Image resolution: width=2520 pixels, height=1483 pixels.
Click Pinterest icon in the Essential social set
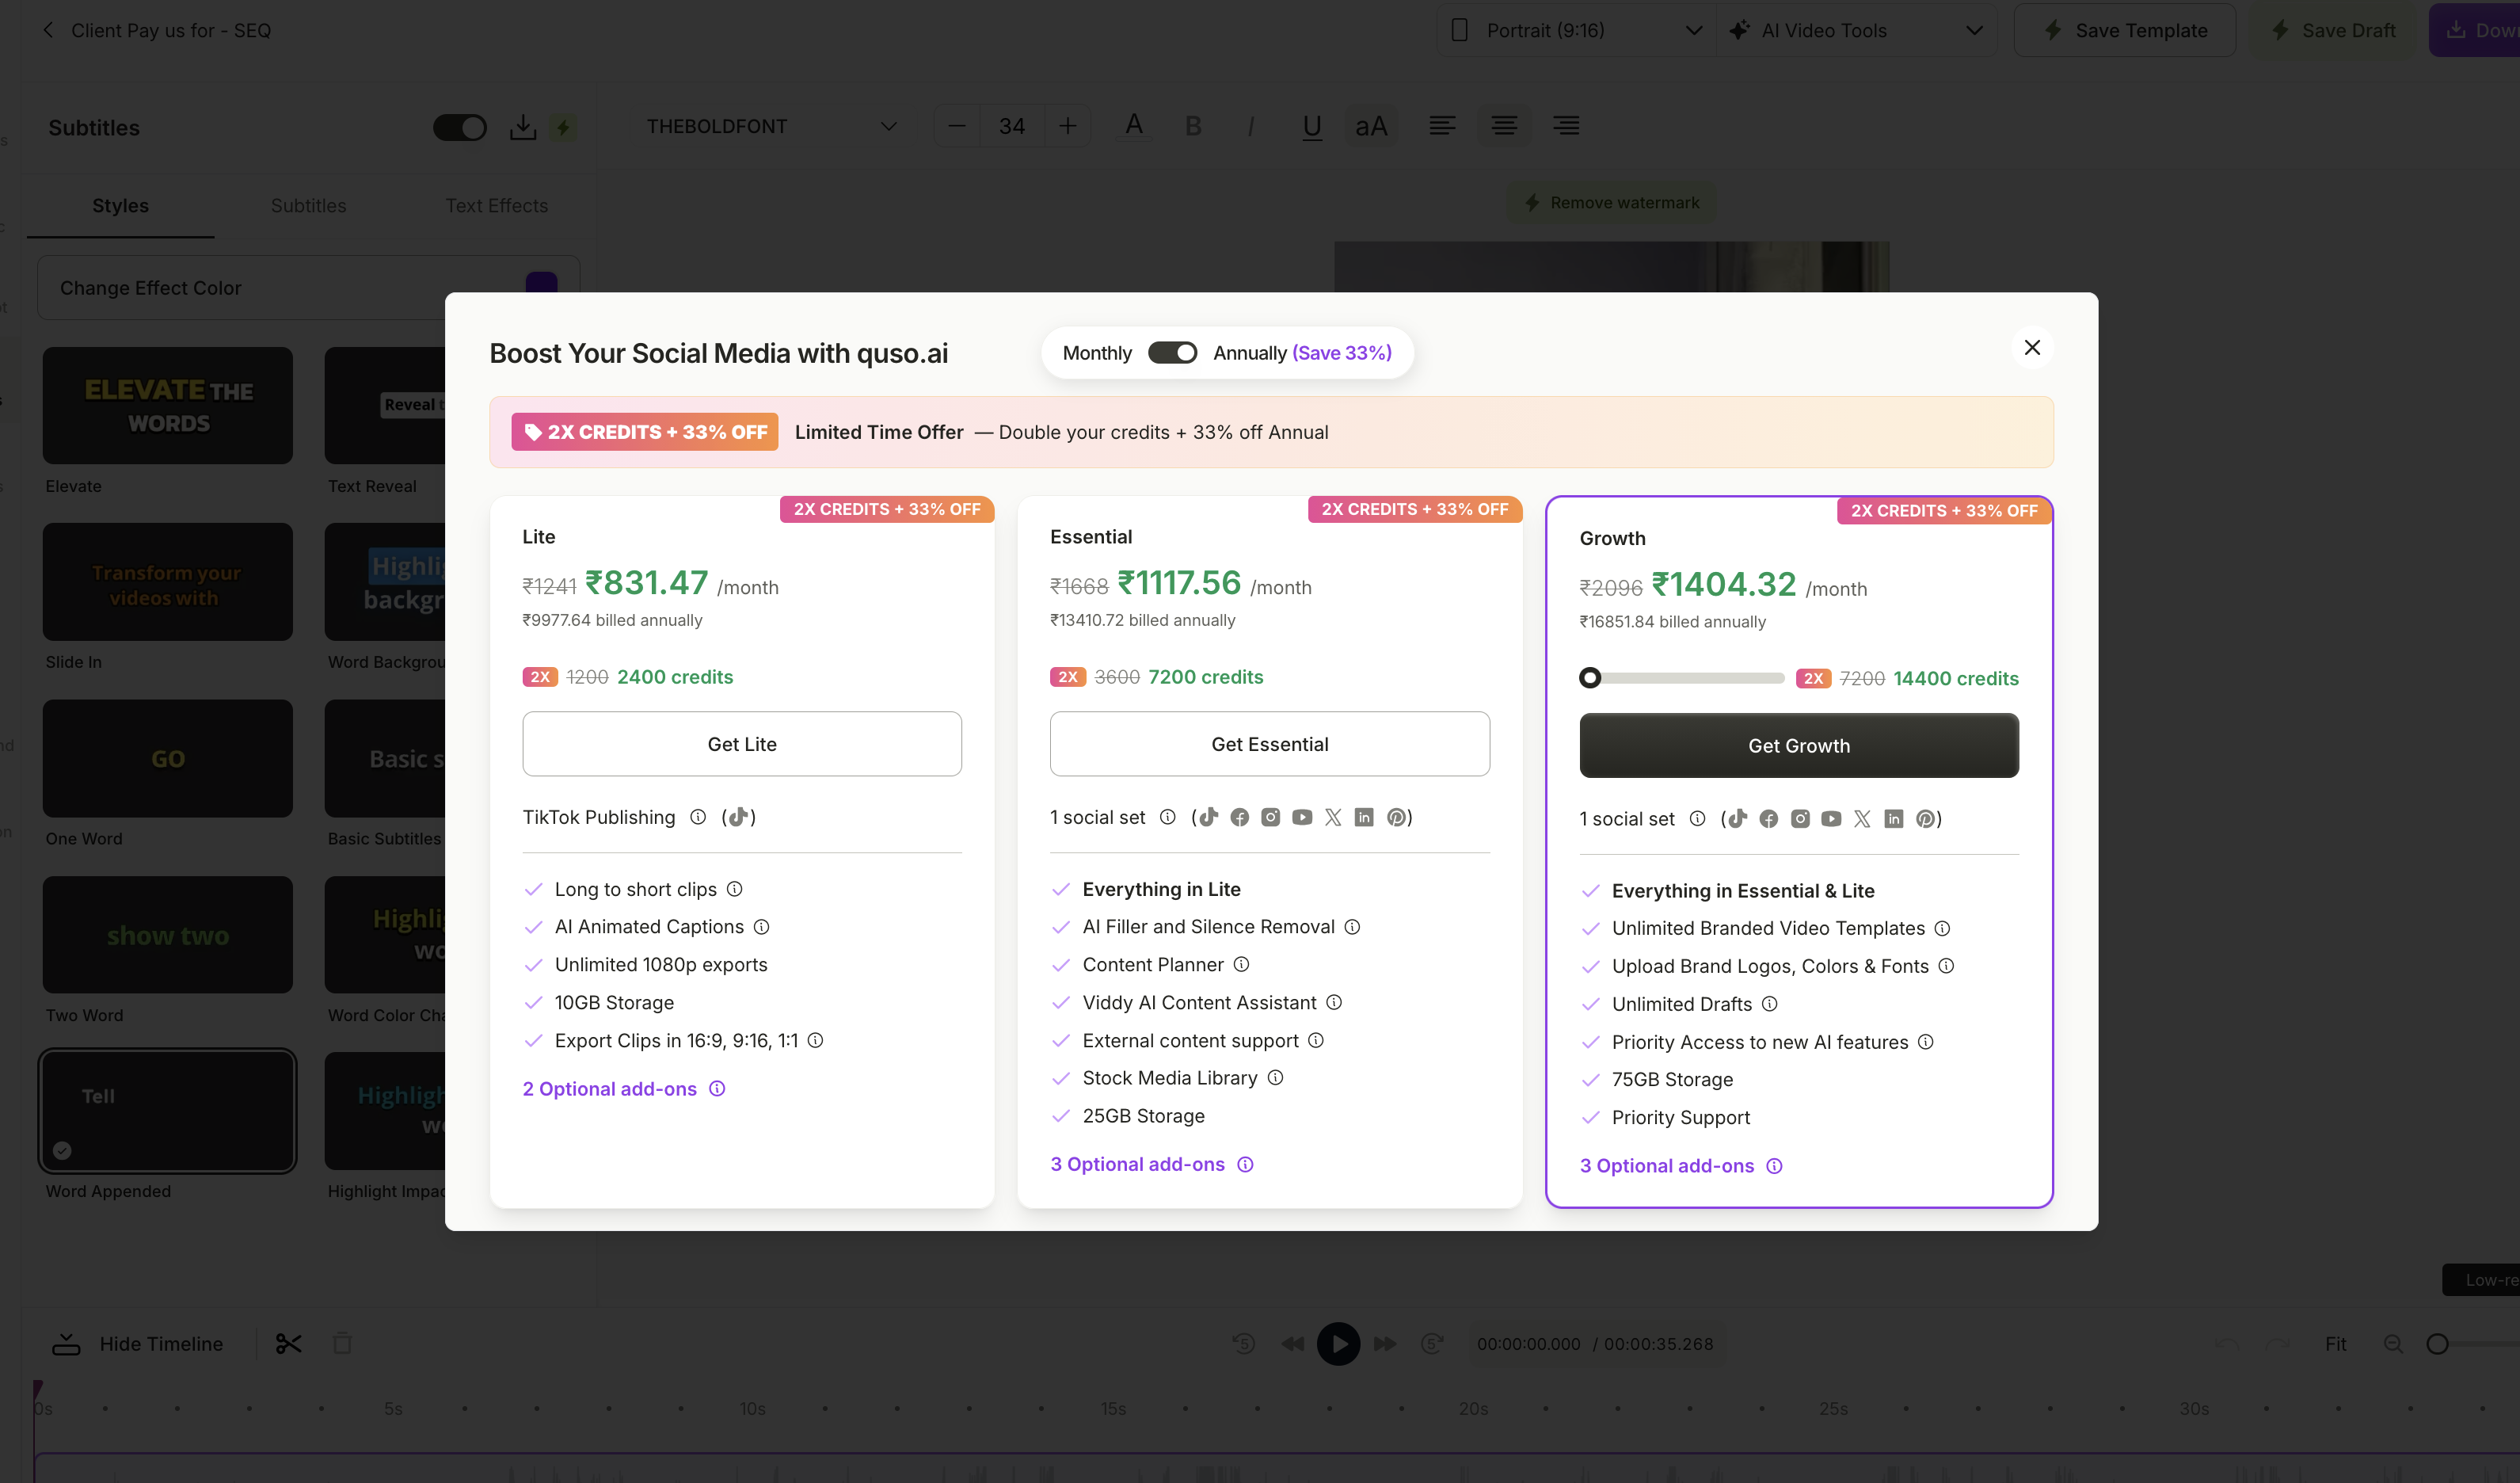point(1396,817)
